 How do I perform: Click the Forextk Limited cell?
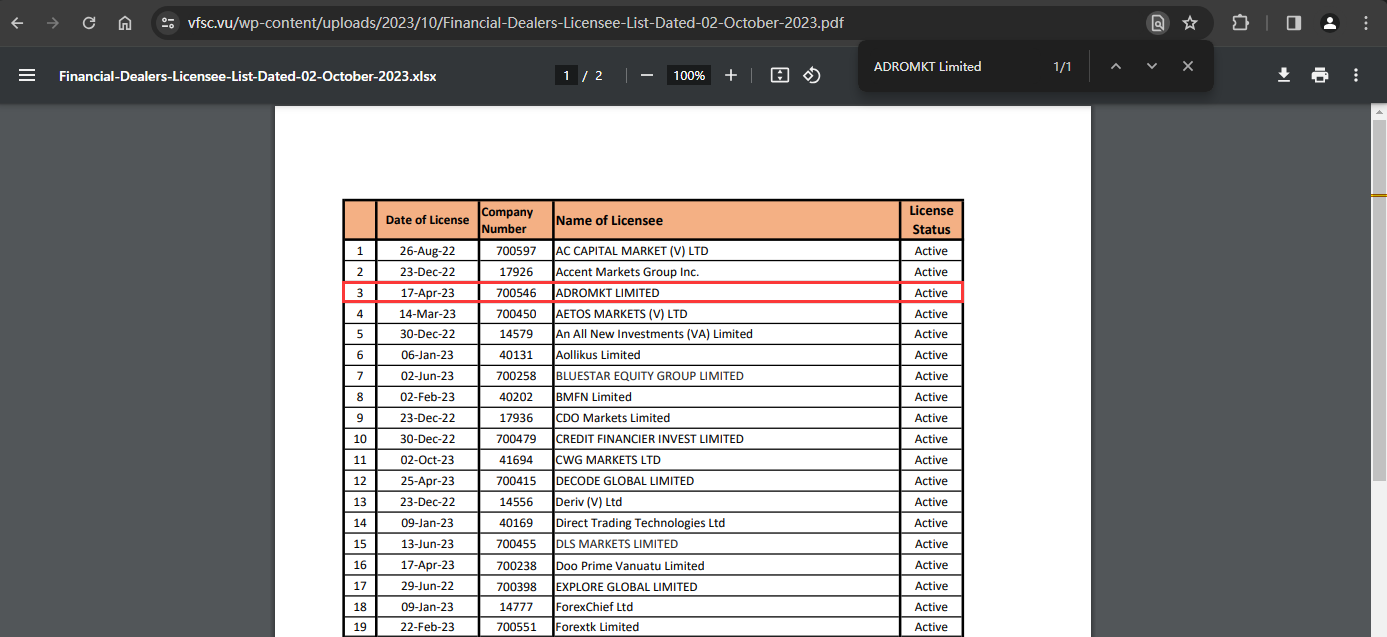click(727, 627)
